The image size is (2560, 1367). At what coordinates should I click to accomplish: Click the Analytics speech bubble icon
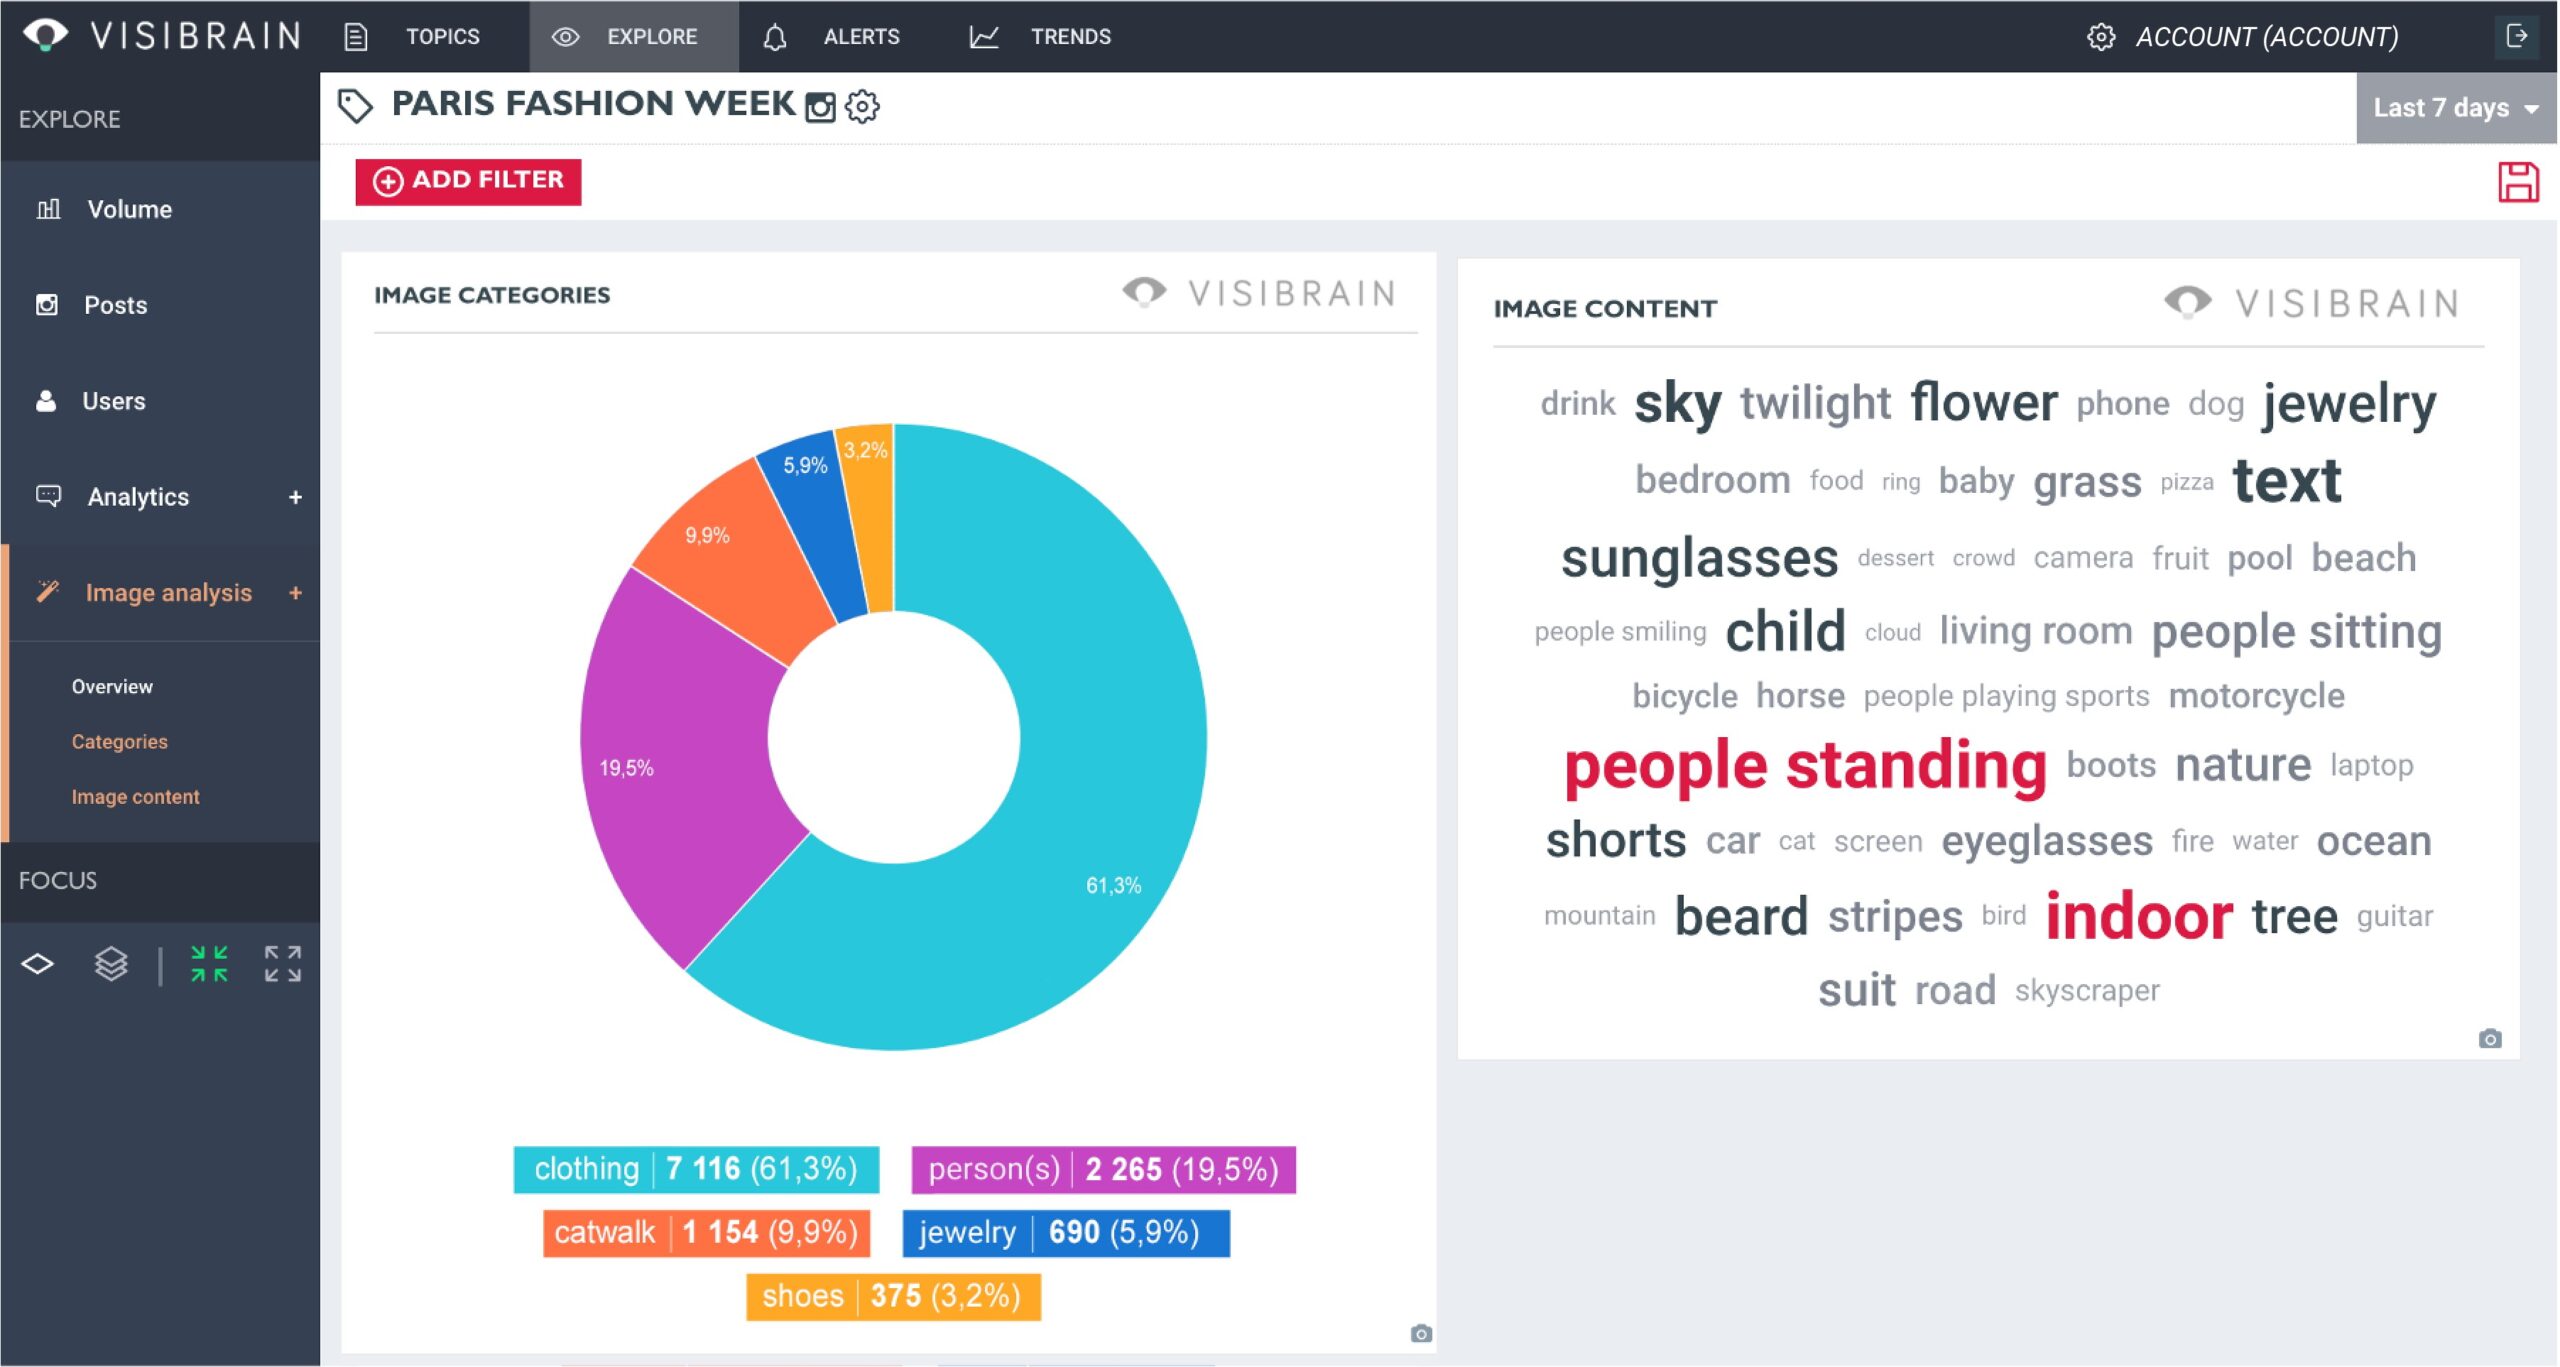[x=48, y=496]
